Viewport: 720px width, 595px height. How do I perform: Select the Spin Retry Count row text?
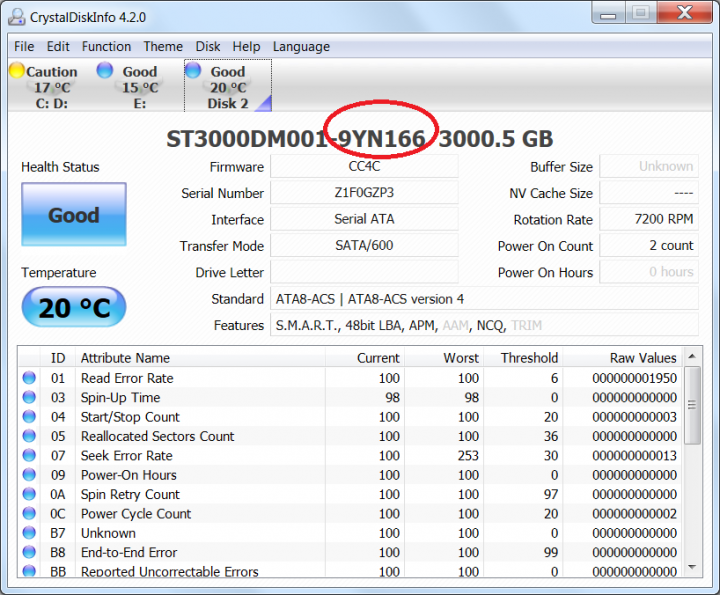130,494
